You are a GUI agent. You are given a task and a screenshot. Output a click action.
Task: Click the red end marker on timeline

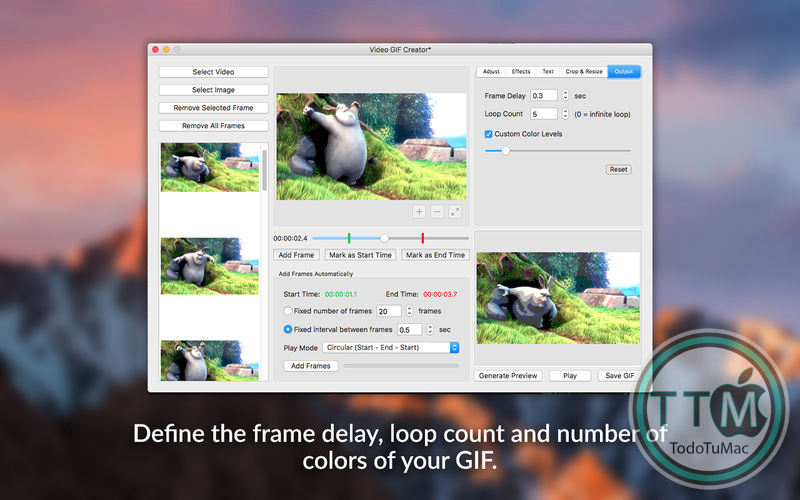(422, 238)
